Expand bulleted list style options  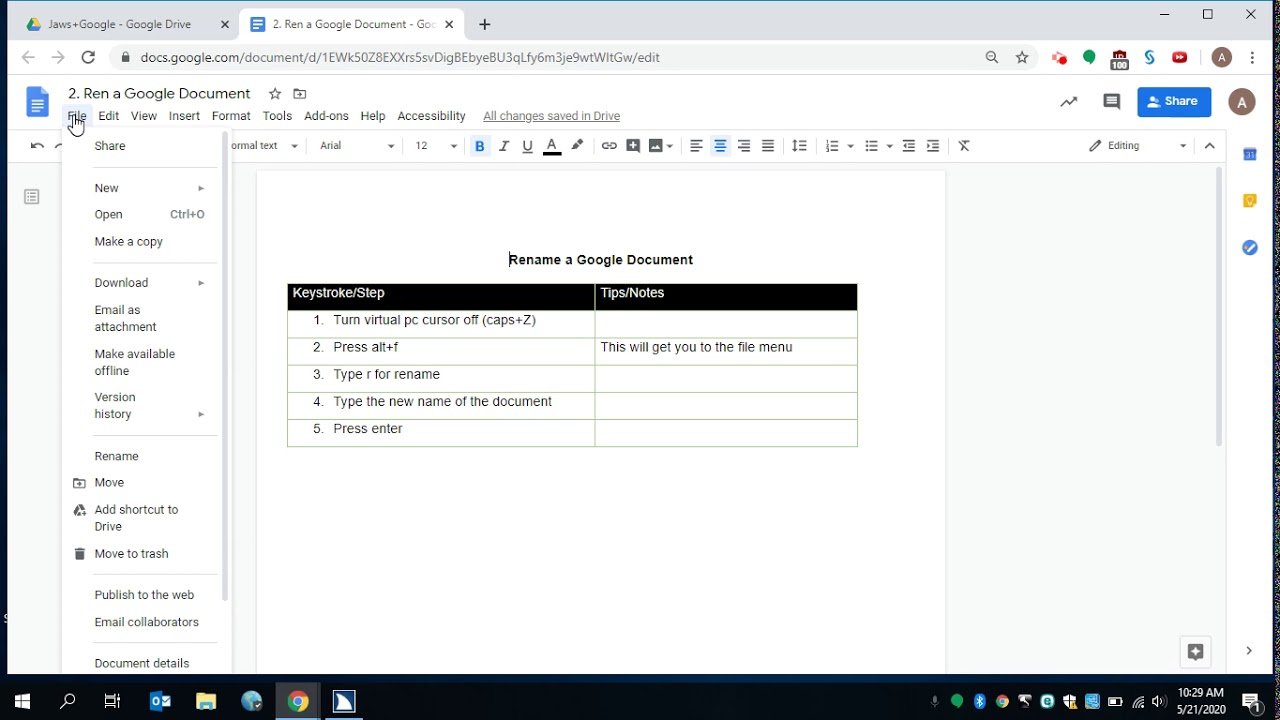click(x=889, y=146)
